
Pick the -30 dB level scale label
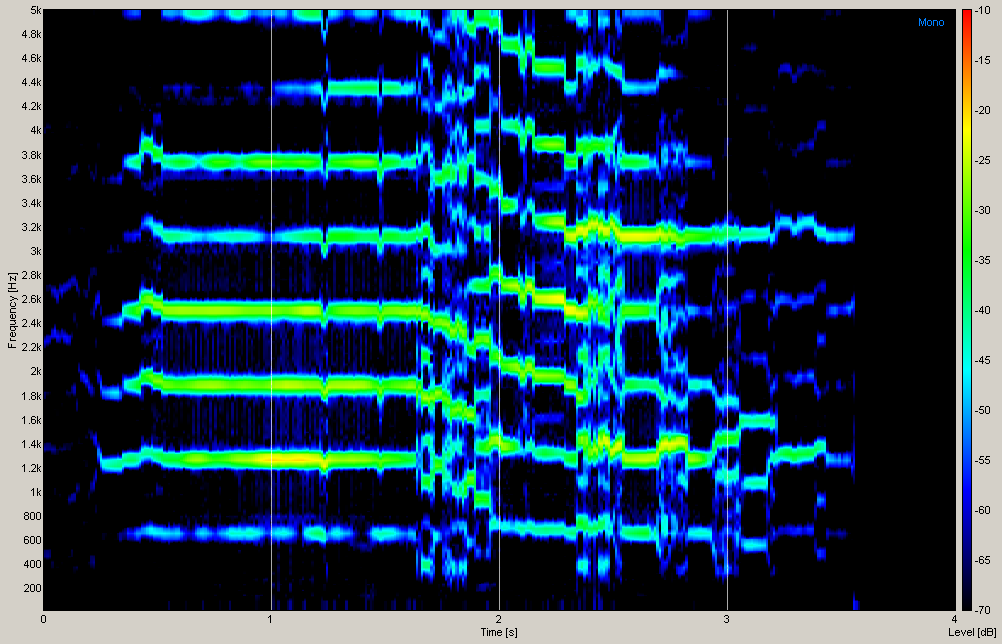click(x=983, y=210)
